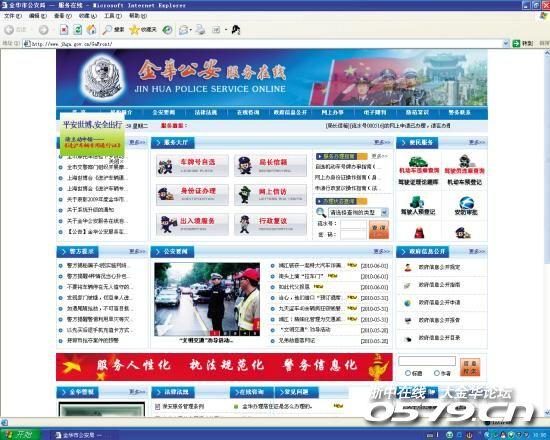Go to the browser Home page icon

[91, 30]
